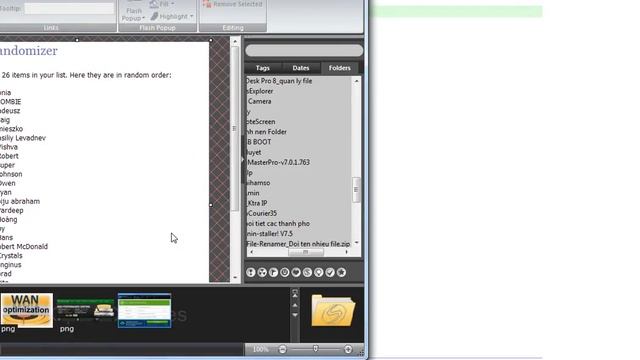Click Remove Selected in Editing group
Screen dimensions: 640x360
(x=233, y=4)
